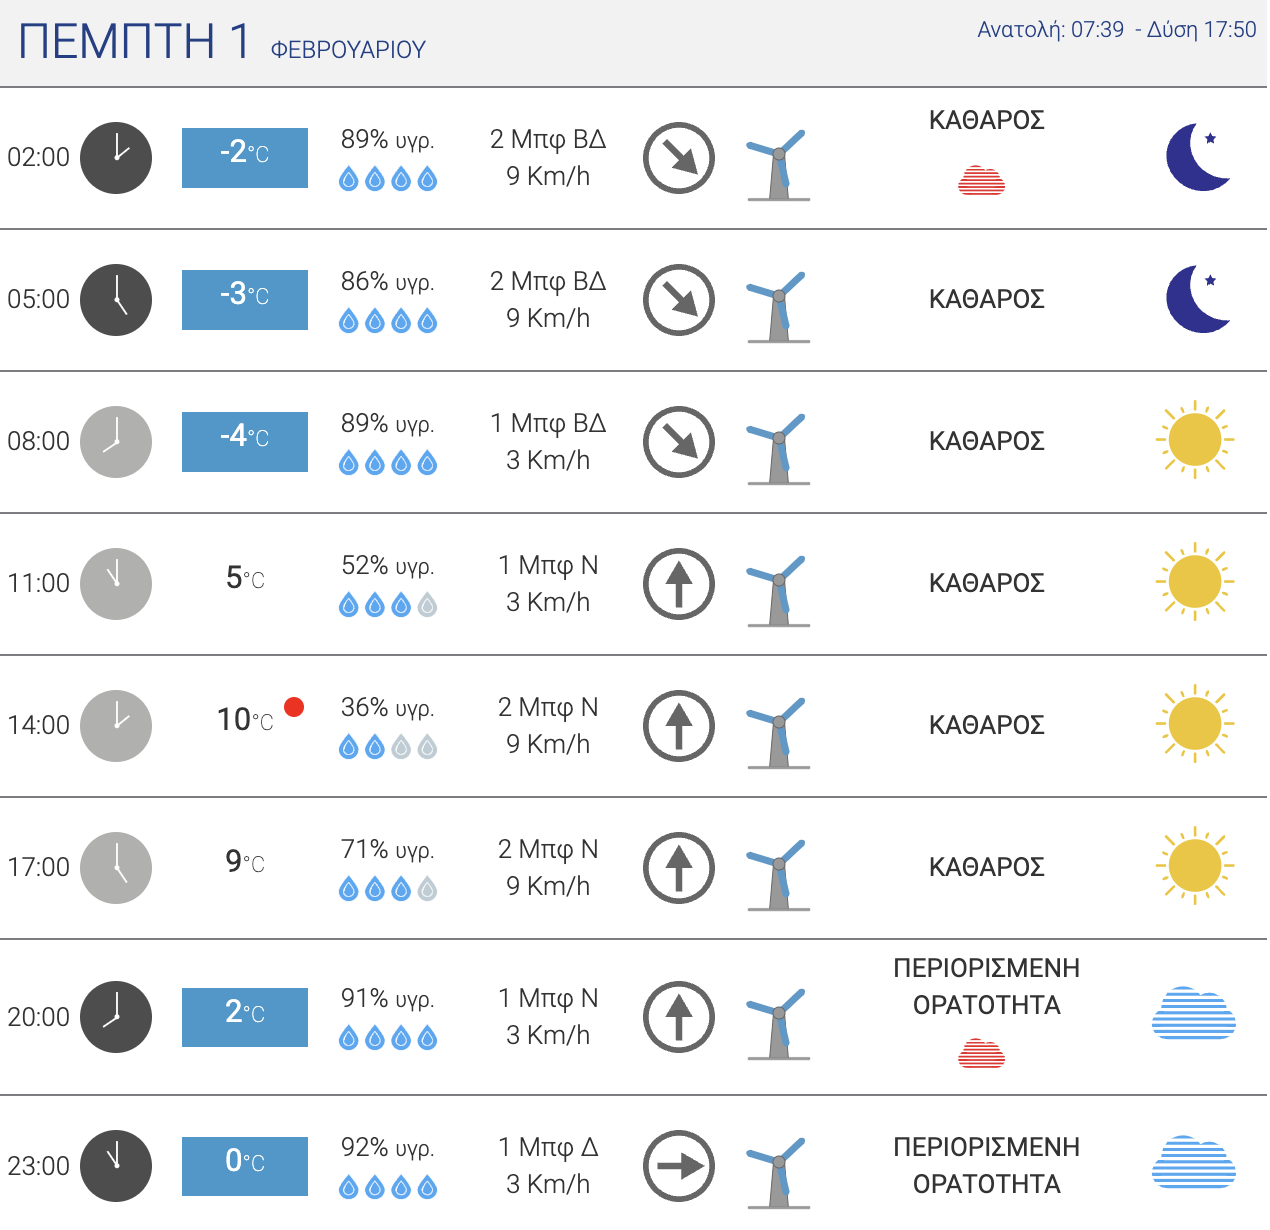Click the red cloud warning at 02:00

(x=982, y=181)
